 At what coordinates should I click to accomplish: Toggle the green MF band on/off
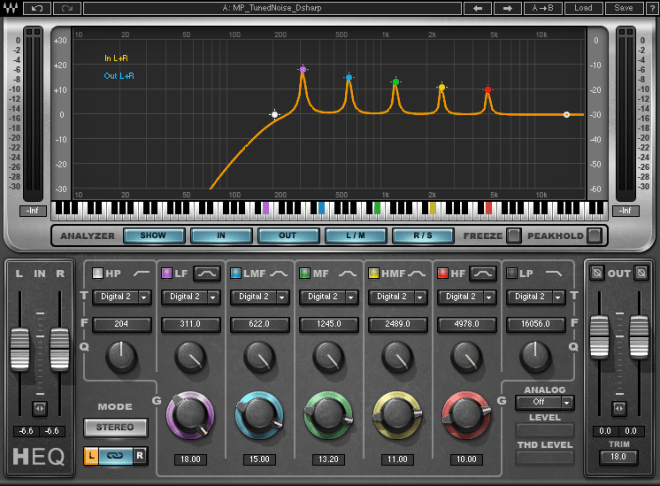[x=304, y=274]
